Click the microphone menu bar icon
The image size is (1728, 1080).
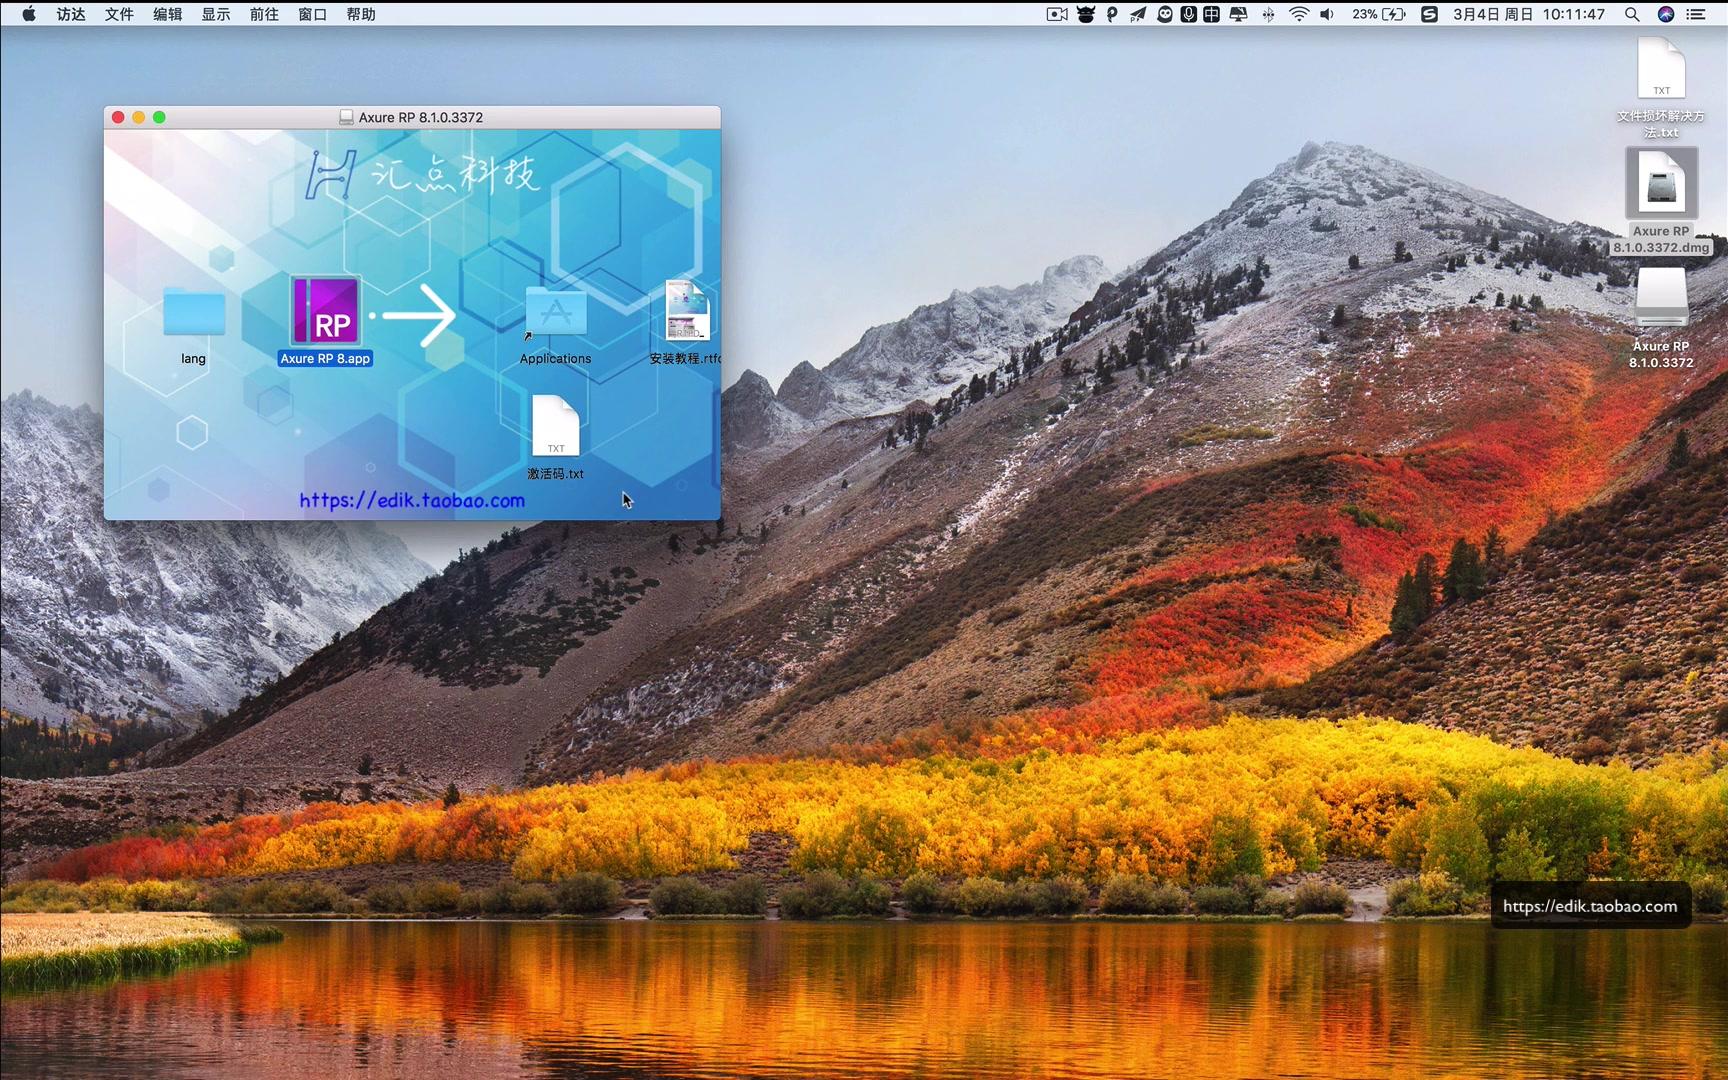(x=1188, y=14)
